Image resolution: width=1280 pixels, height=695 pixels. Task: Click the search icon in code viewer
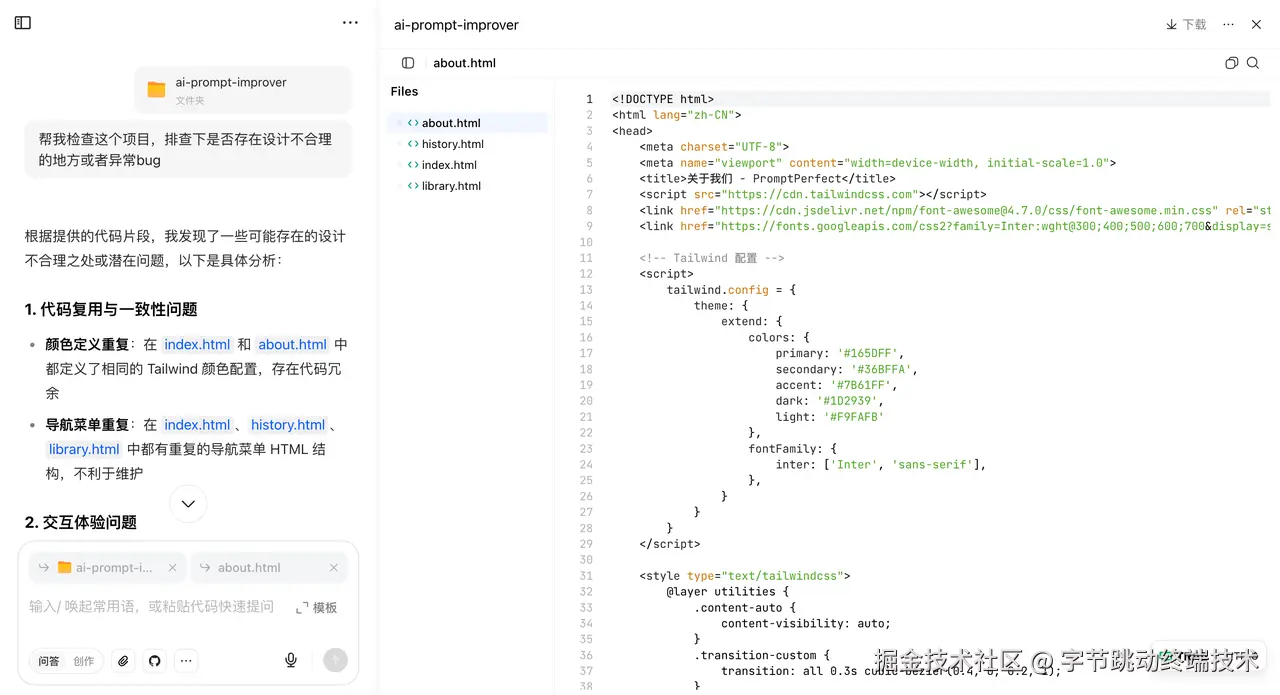click(x=1253, y=63)
